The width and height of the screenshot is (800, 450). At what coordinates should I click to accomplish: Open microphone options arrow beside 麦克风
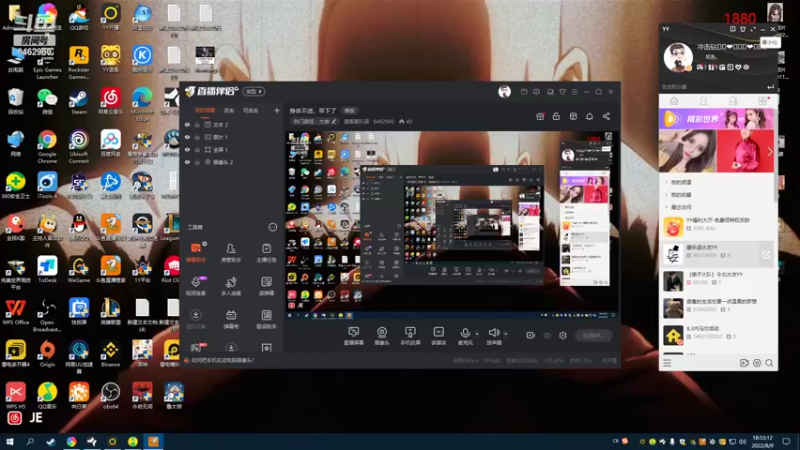click(477, 334)
